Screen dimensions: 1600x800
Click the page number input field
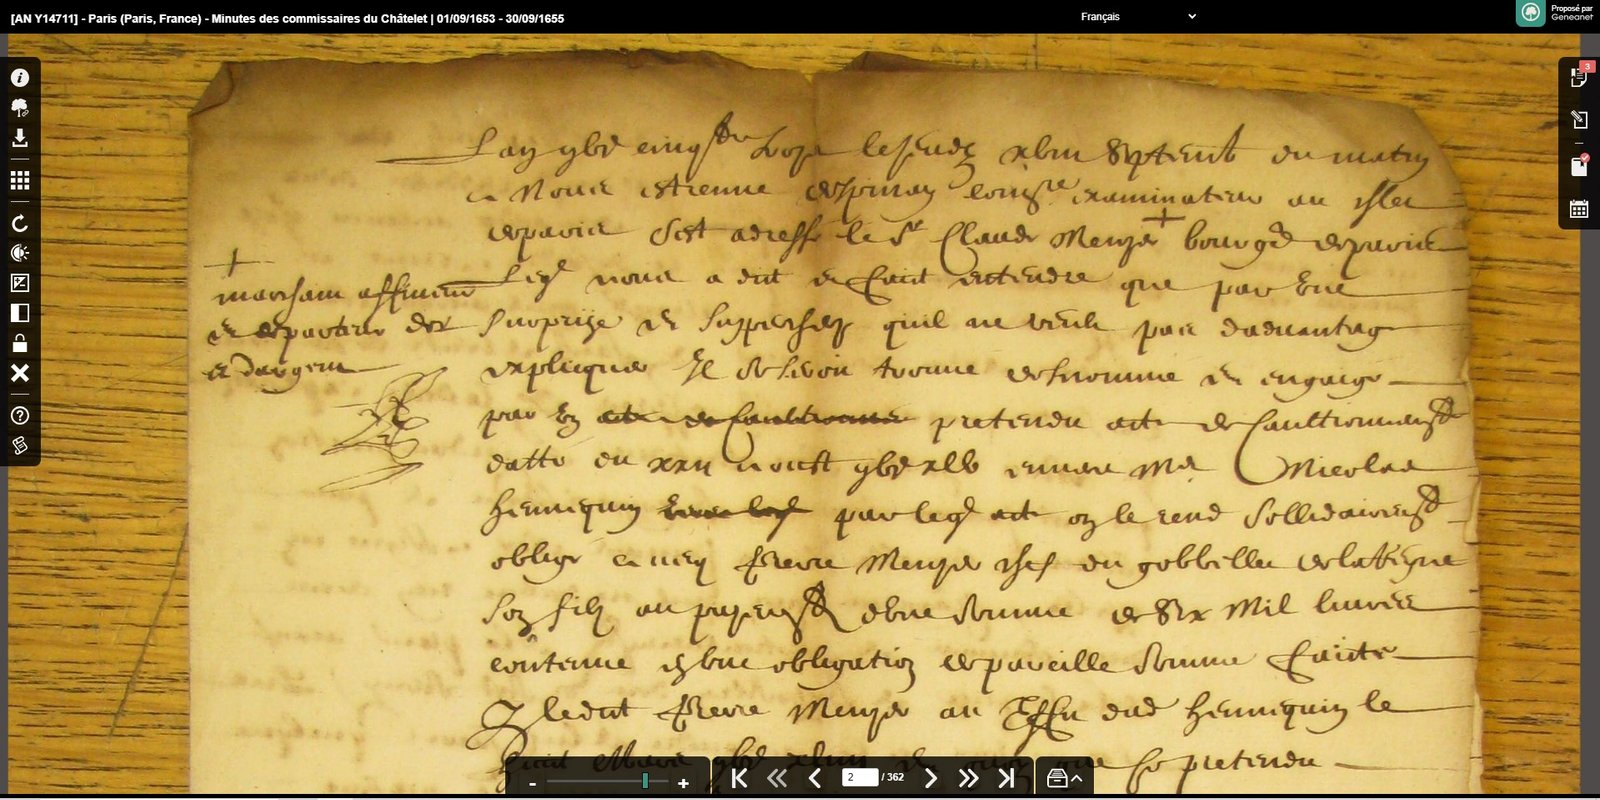coord(859,777)
